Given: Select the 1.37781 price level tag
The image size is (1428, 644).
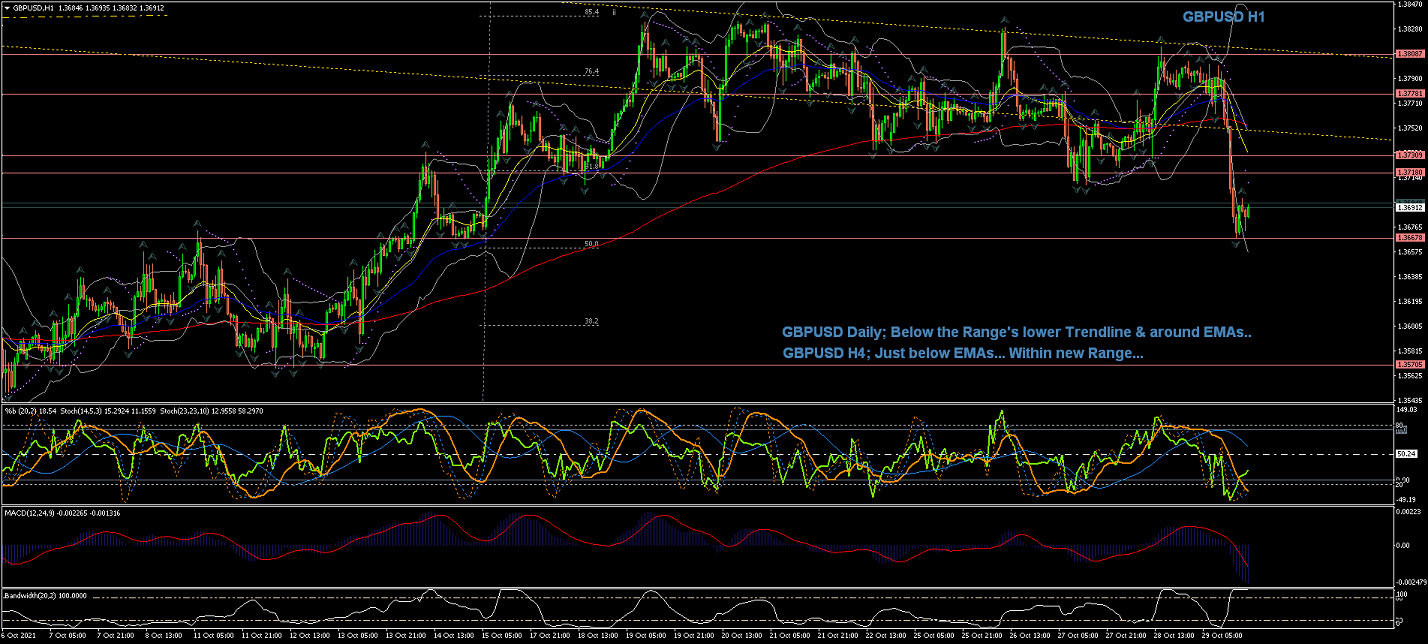Looking at the screenshot, I should click(x=1408, y=94).
